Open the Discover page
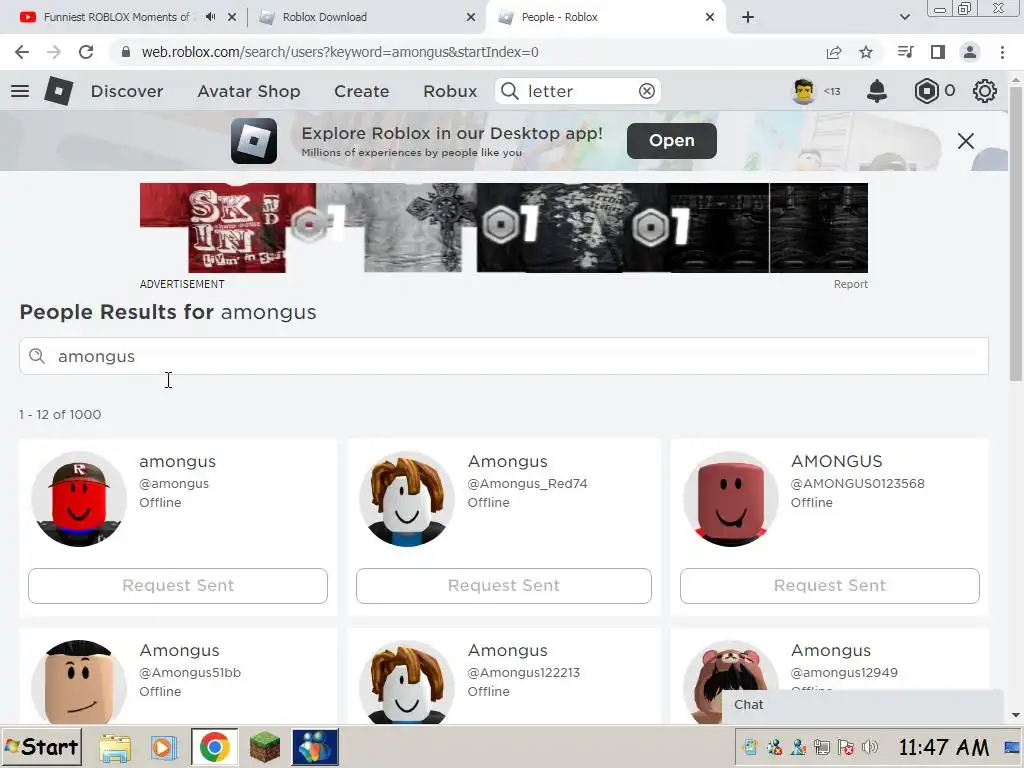This screenshot has width=1024, height=768. click(127, 91)
